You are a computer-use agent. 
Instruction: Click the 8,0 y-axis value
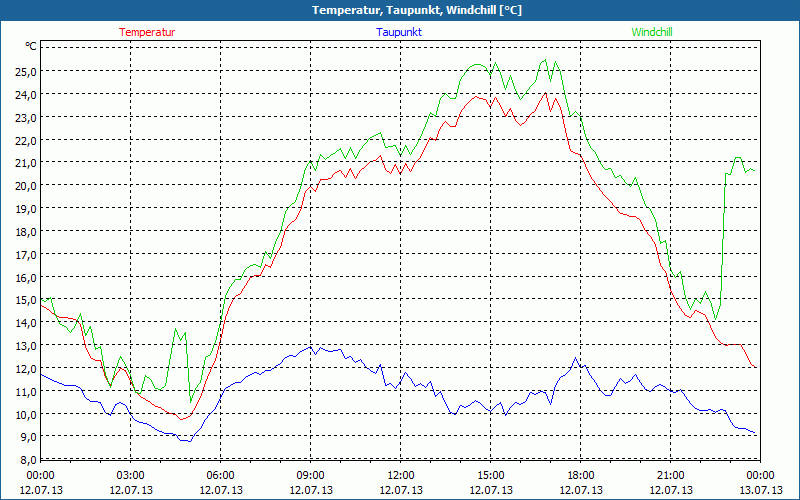[x=28, y=460]
